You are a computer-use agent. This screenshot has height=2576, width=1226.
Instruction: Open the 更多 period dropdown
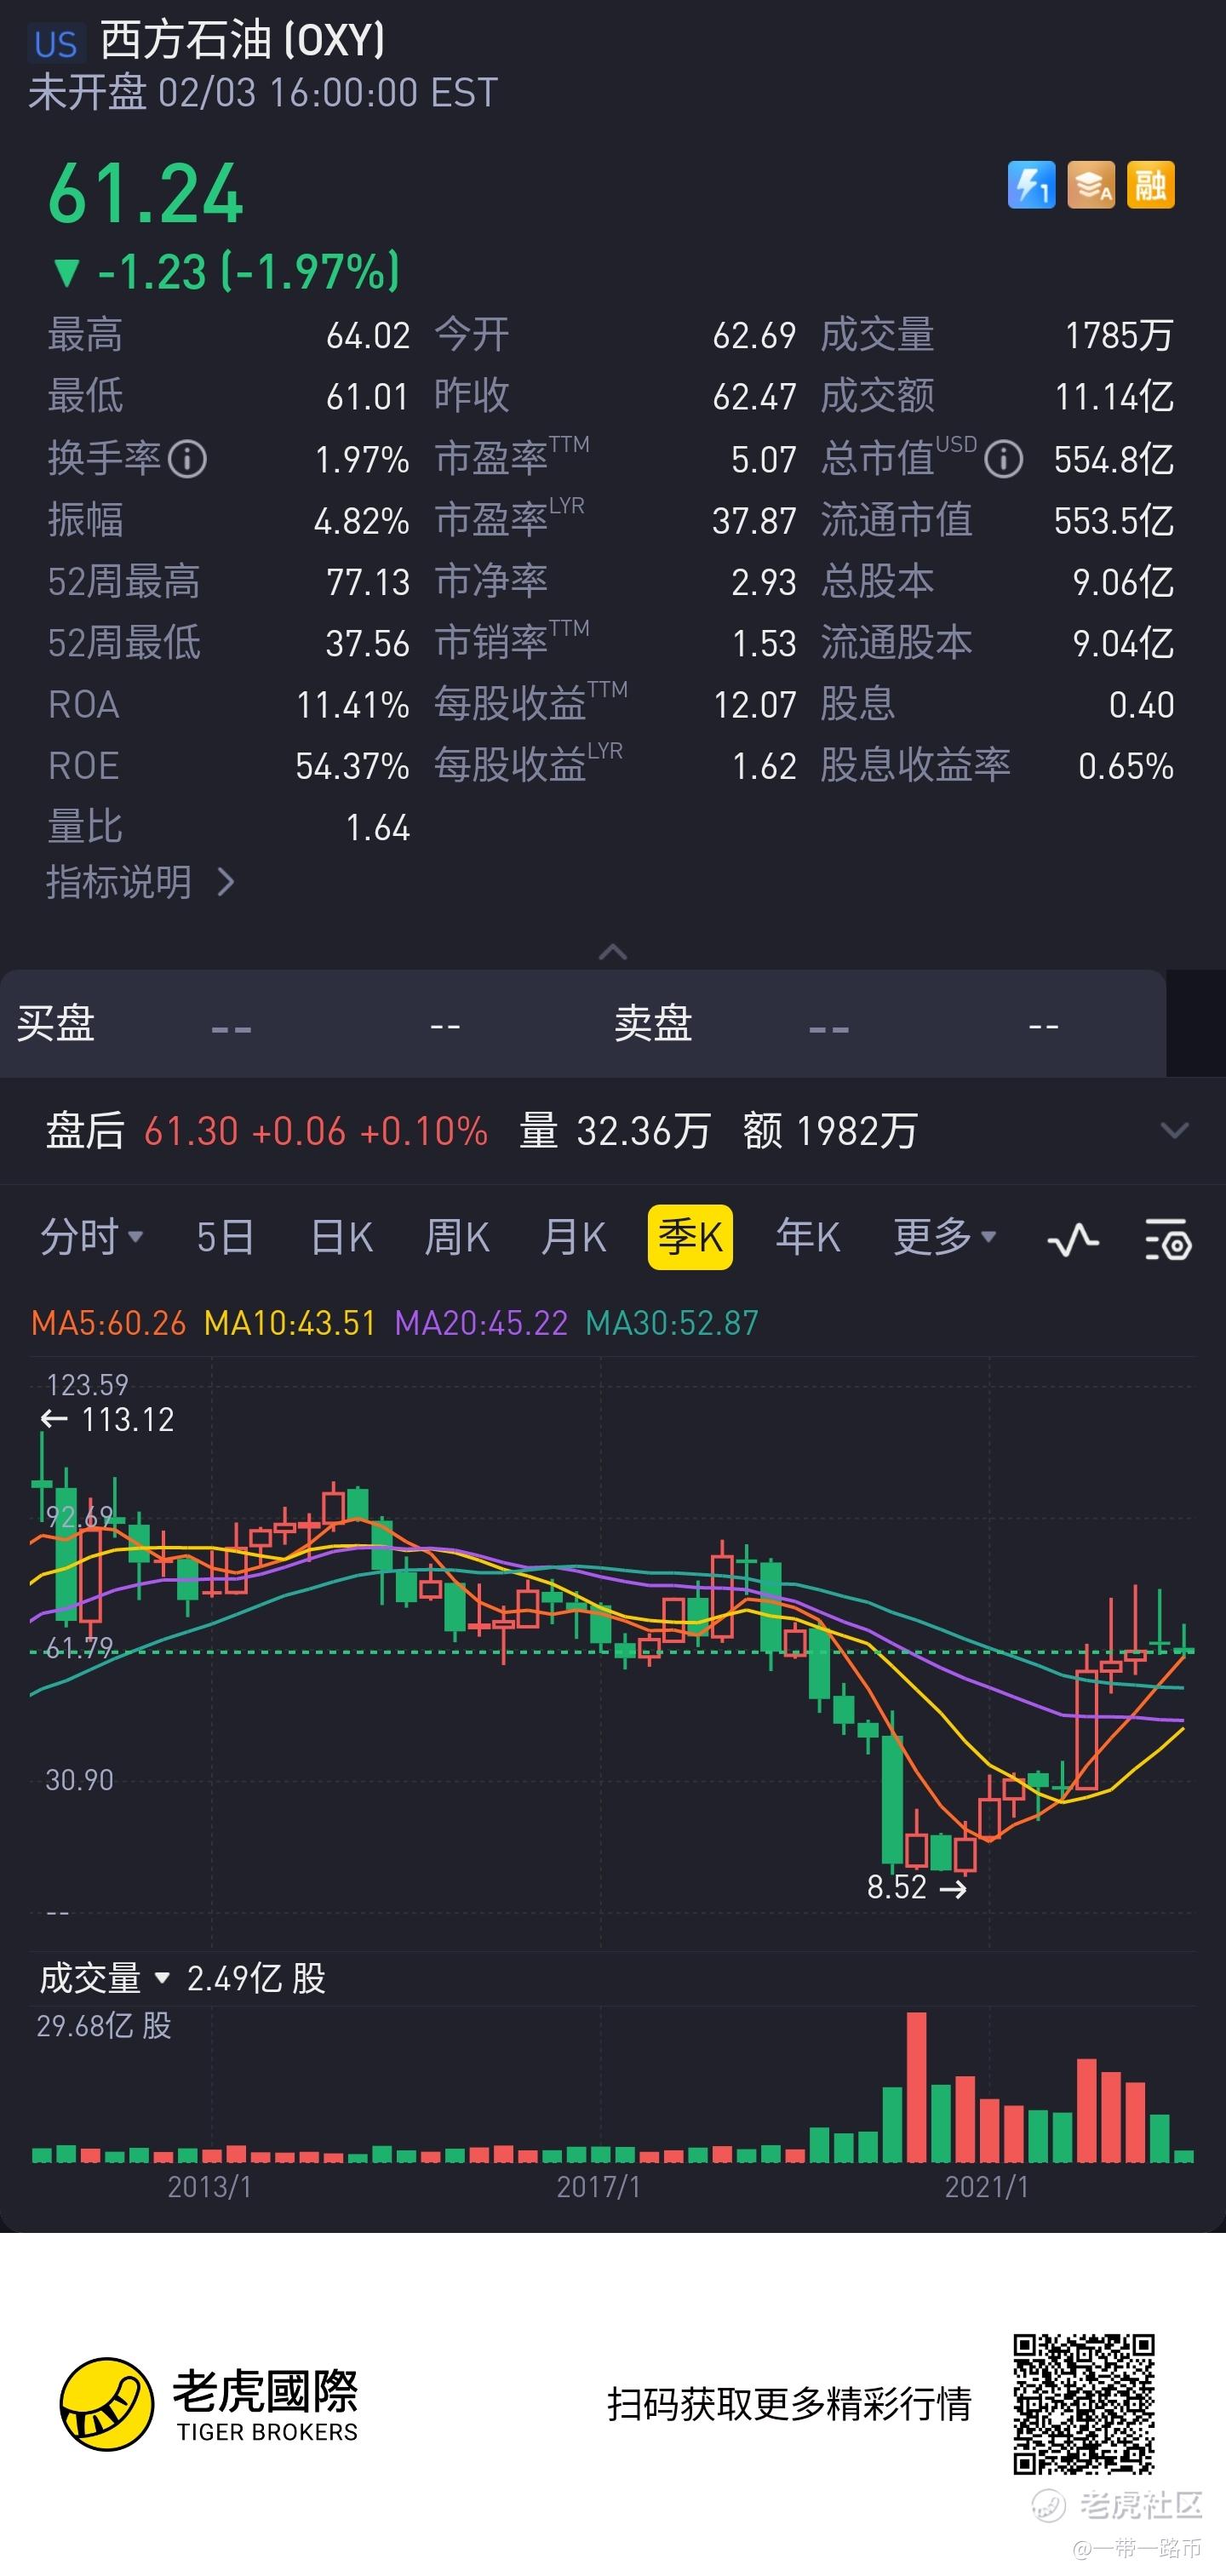click(x=945, y=1237)
